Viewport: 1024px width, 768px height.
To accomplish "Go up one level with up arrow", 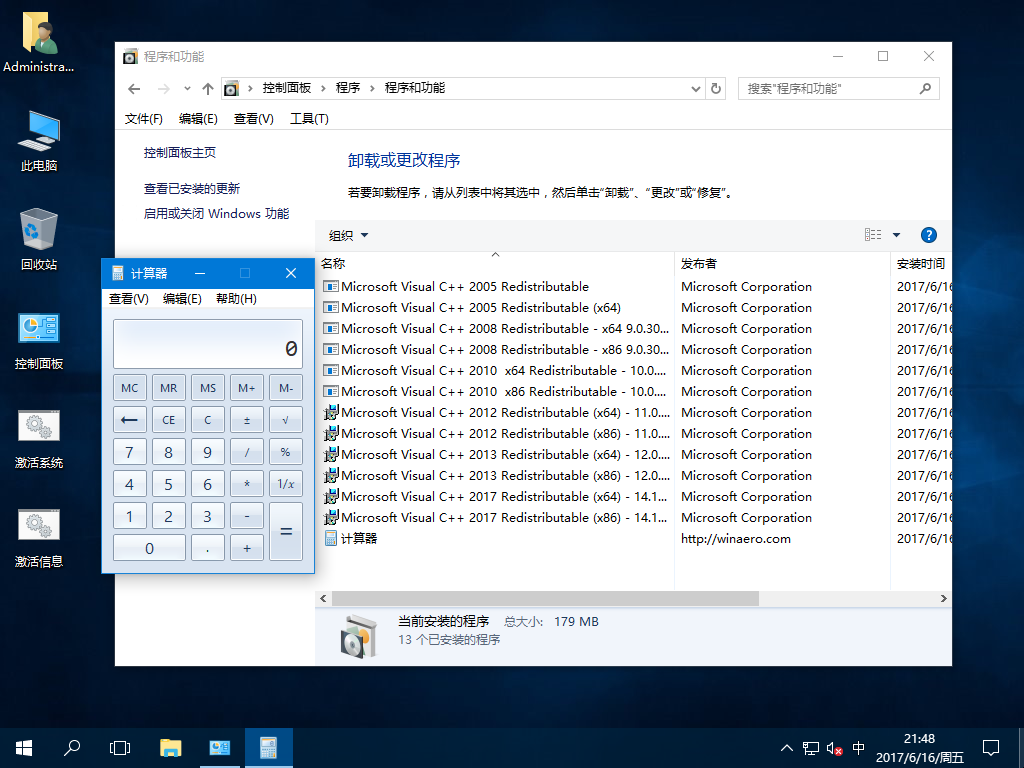I will pyautogui.click(x=208, y=88).
